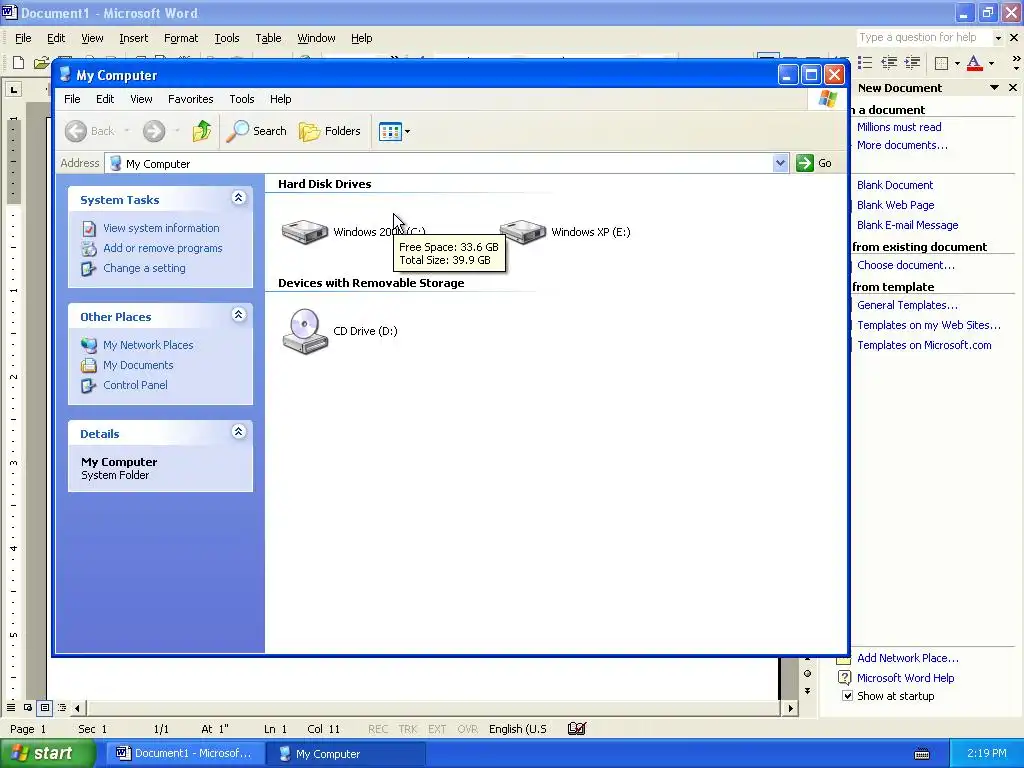Open the Font Color dropdown arrow
The width and height of the screenshot is (1024, 768).
[991, 63]
